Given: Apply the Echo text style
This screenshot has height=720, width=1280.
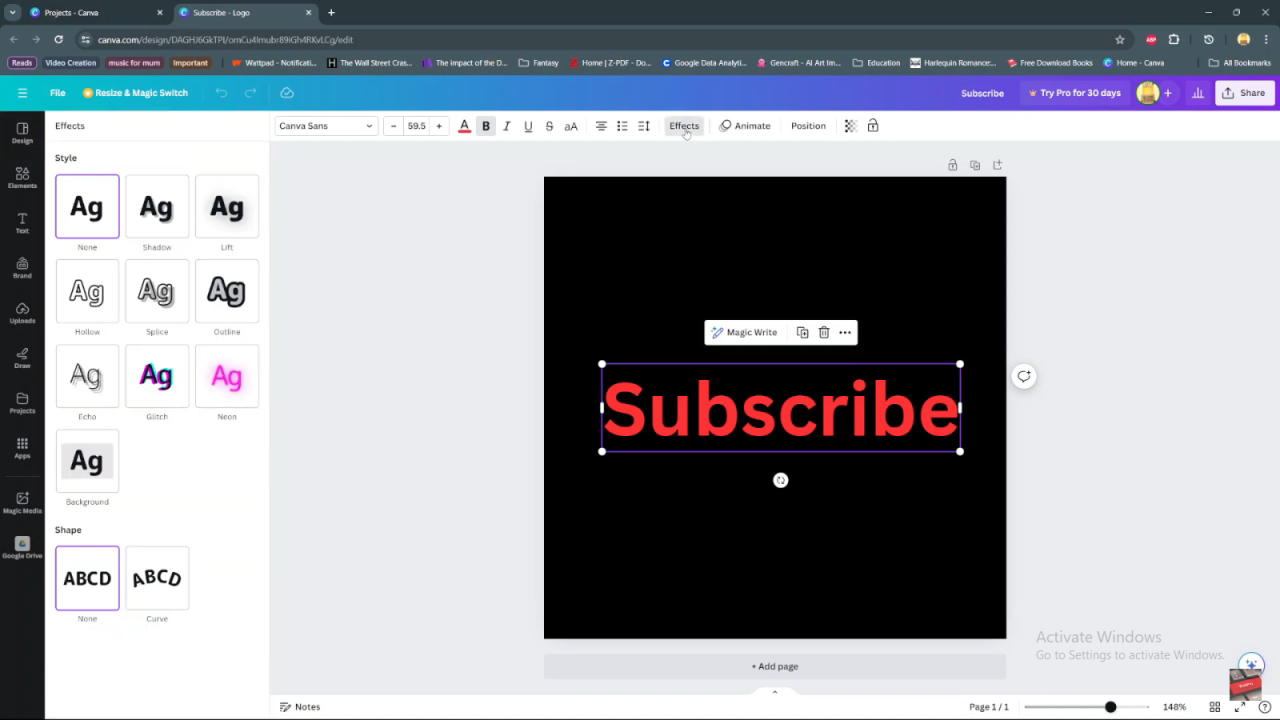Looking at the screenshot, I should pos(87,376).
